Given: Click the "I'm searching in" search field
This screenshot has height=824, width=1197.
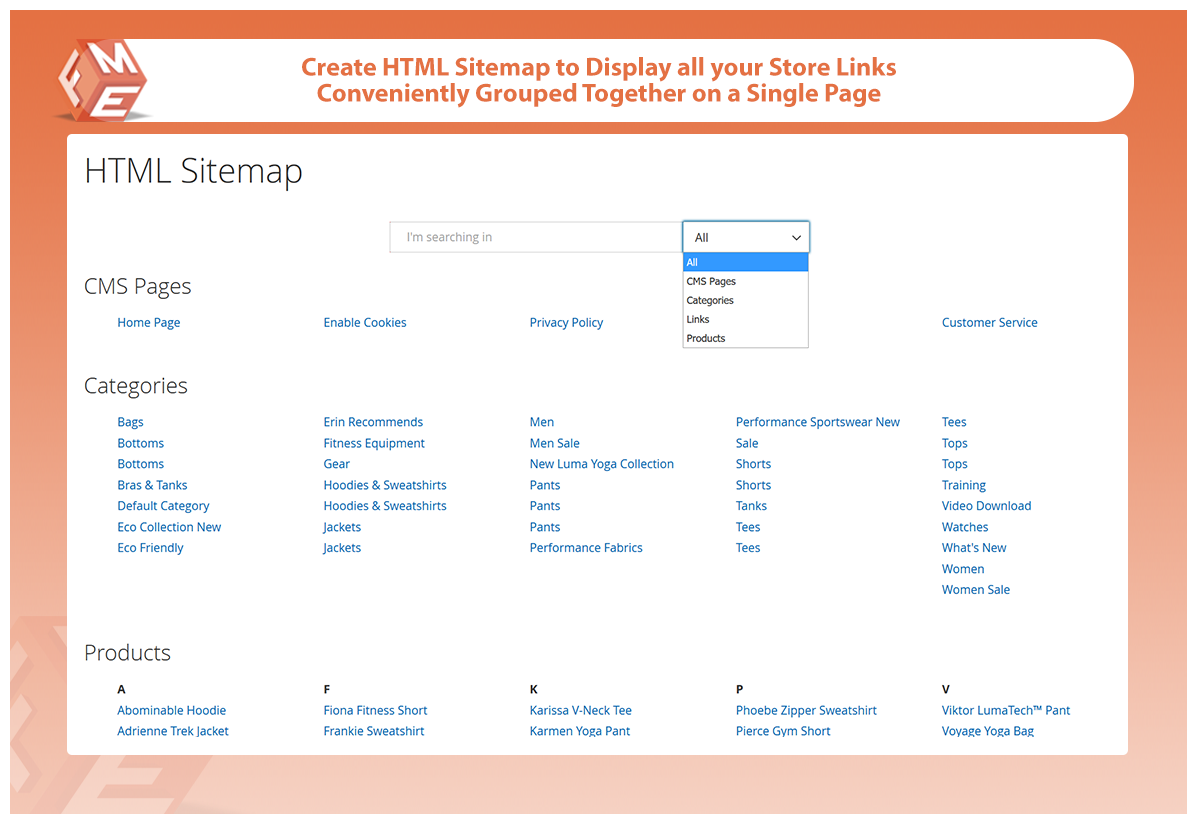Looking at the screenshot, I should pyautogui.click(x=535, y=238).
